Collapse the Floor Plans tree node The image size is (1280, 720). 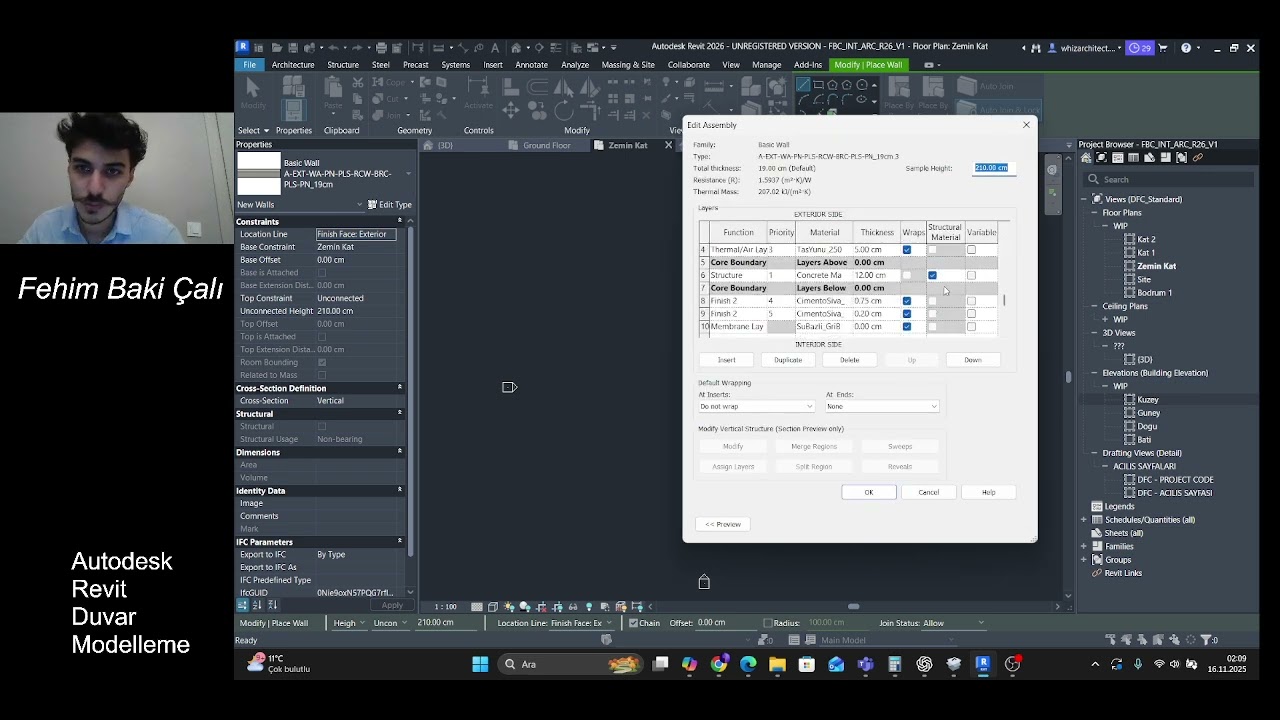(1096, 213)
